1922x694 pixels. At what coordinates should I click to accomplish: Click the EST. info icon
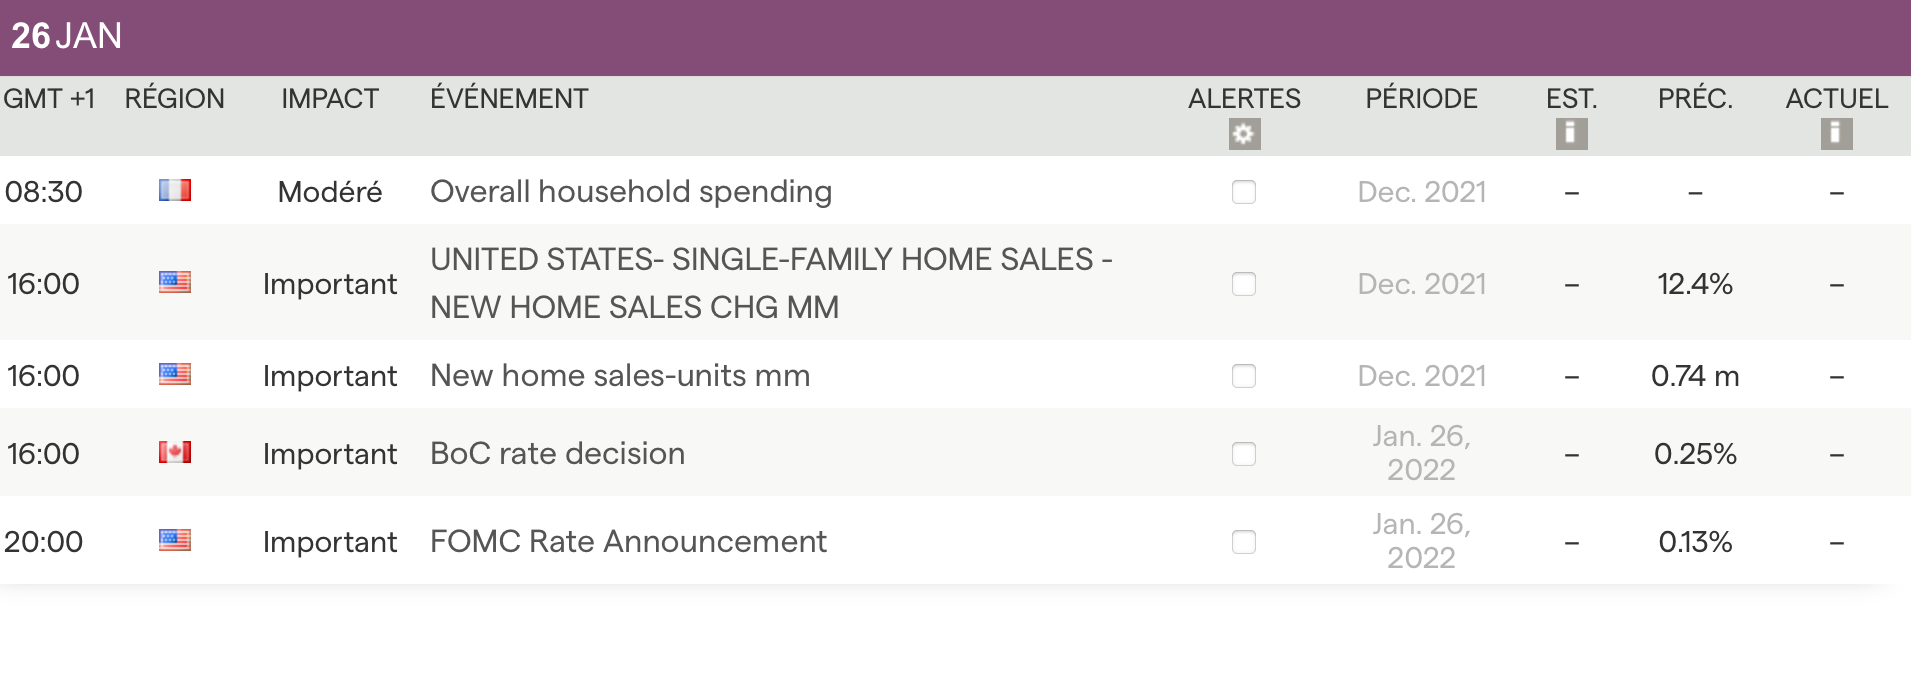click(x=1571, y=133)
